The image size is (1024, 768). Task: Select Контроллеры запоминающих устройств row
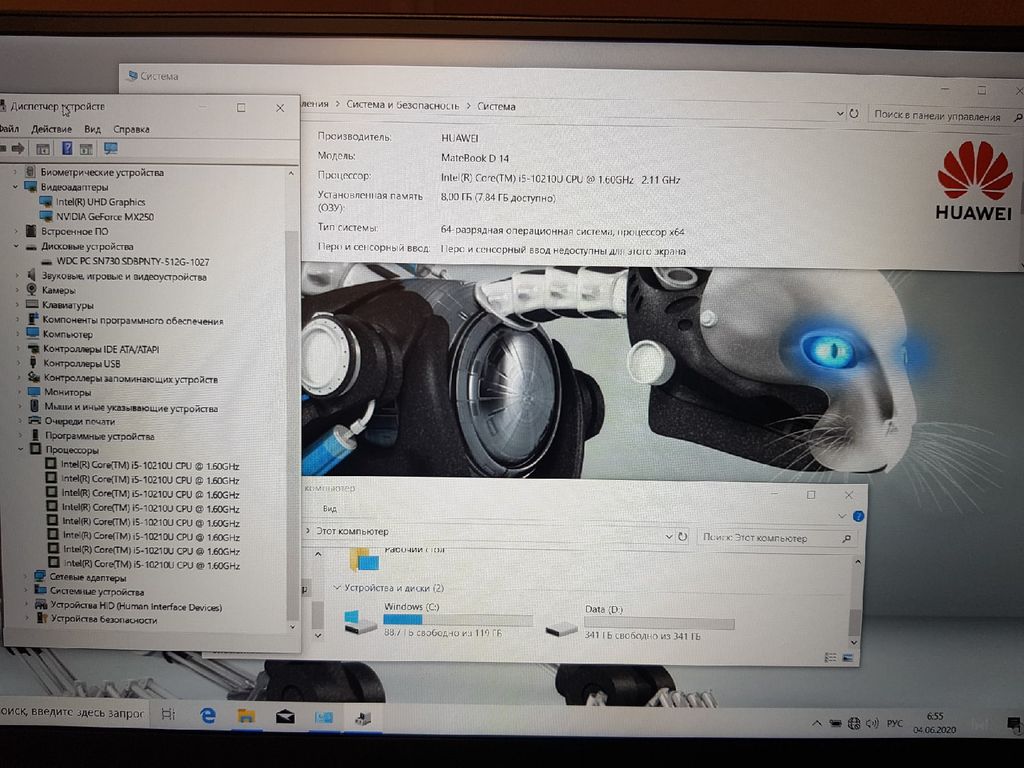[x=131, y=378]
